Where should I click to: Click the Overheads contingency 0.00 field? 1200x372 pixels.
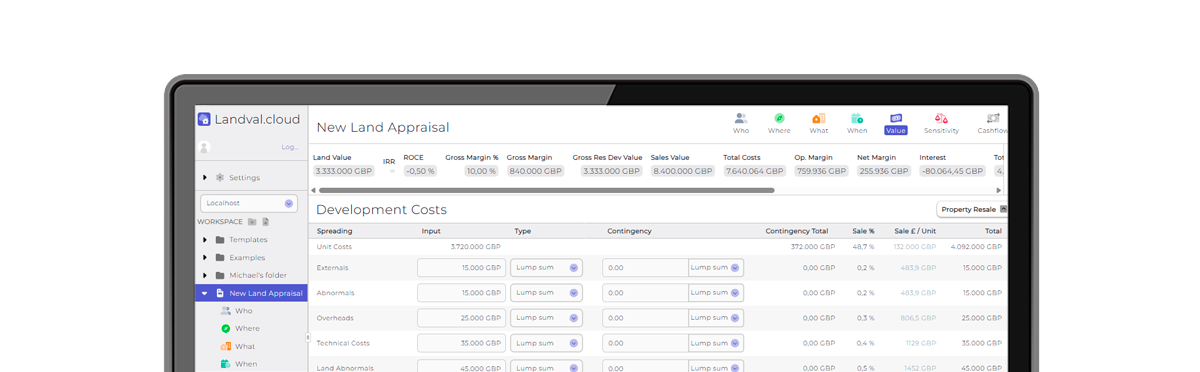pos(645,318)
